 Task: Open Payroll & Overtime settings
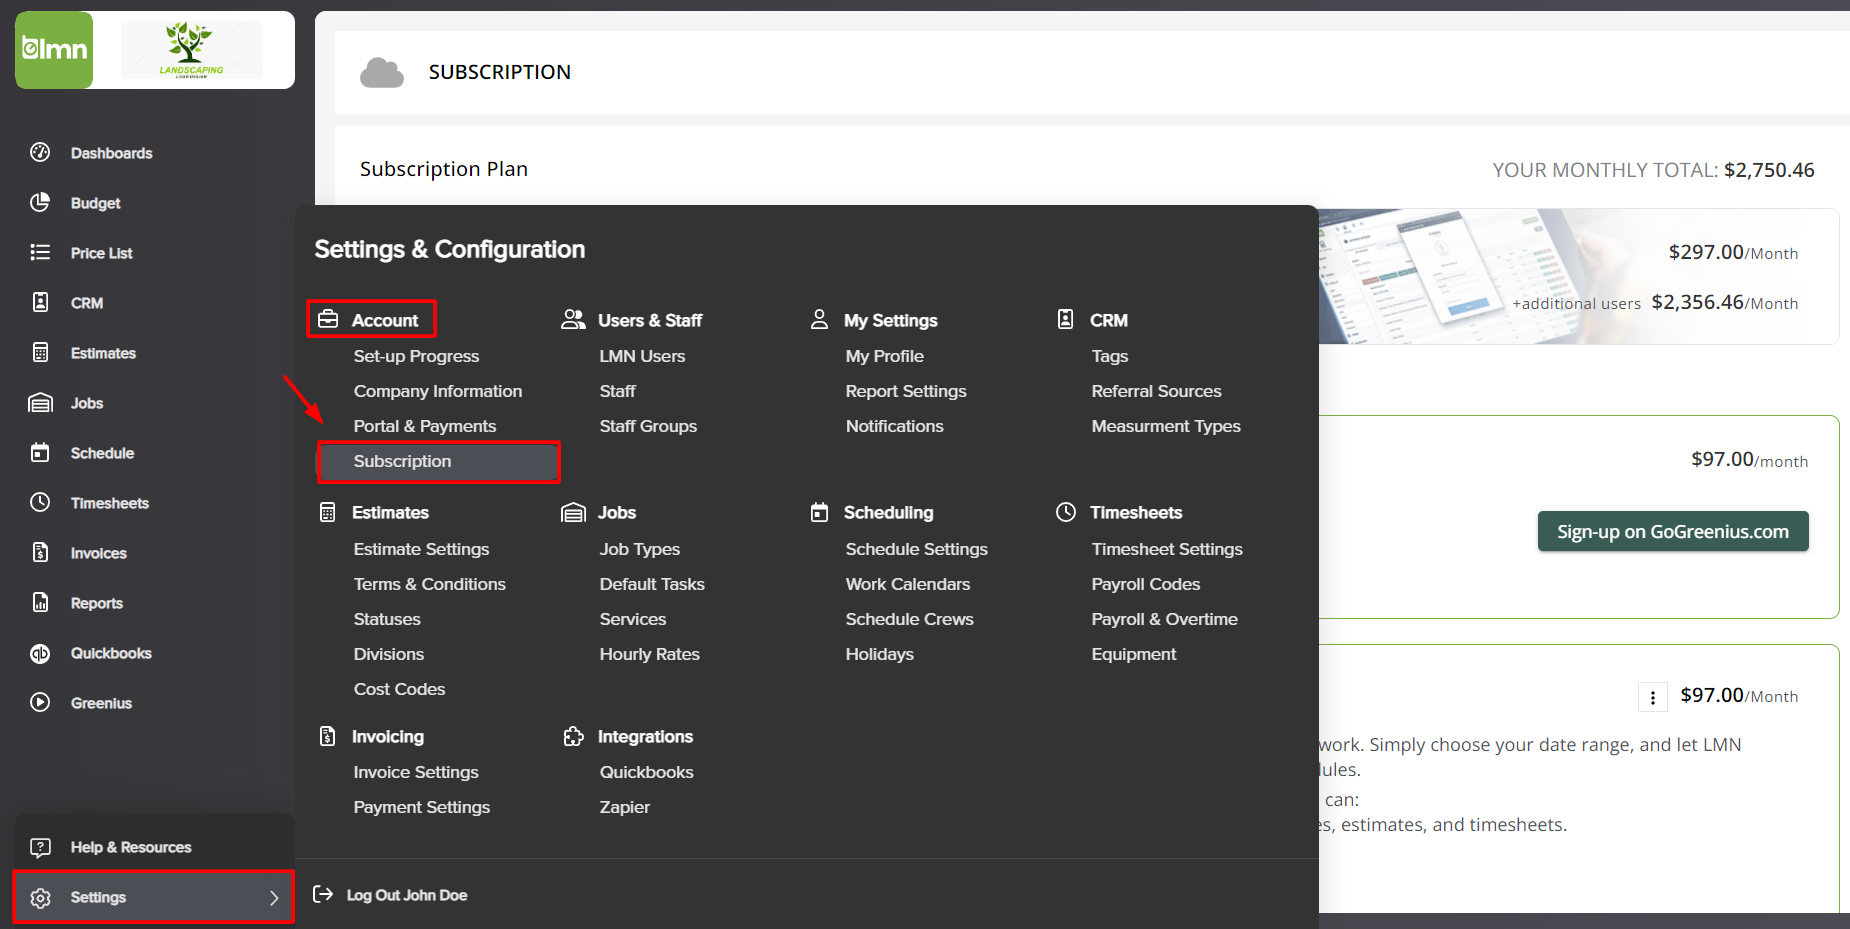point(1164,619)
